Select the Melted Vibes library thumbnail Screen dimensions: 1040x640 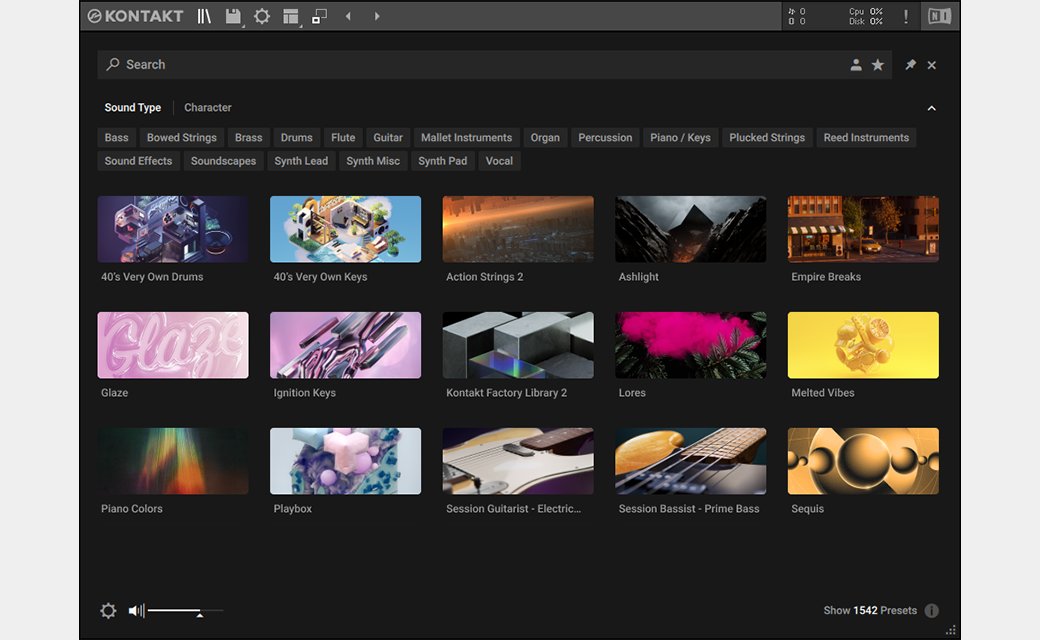[863, 346]
